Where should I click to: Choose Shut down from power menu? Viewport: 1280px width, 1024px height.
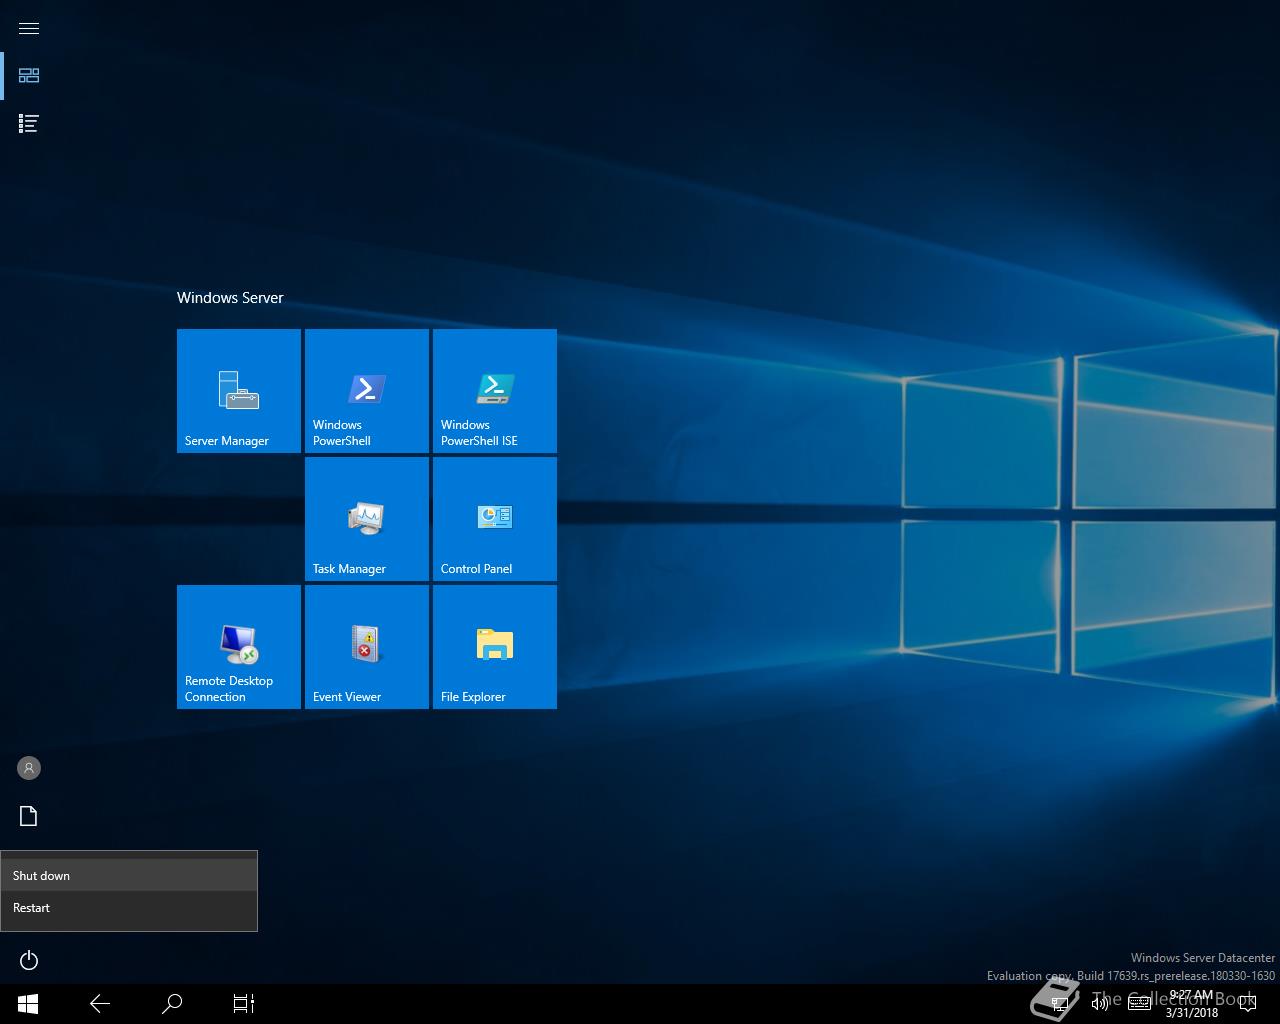[x=129, y=875]
